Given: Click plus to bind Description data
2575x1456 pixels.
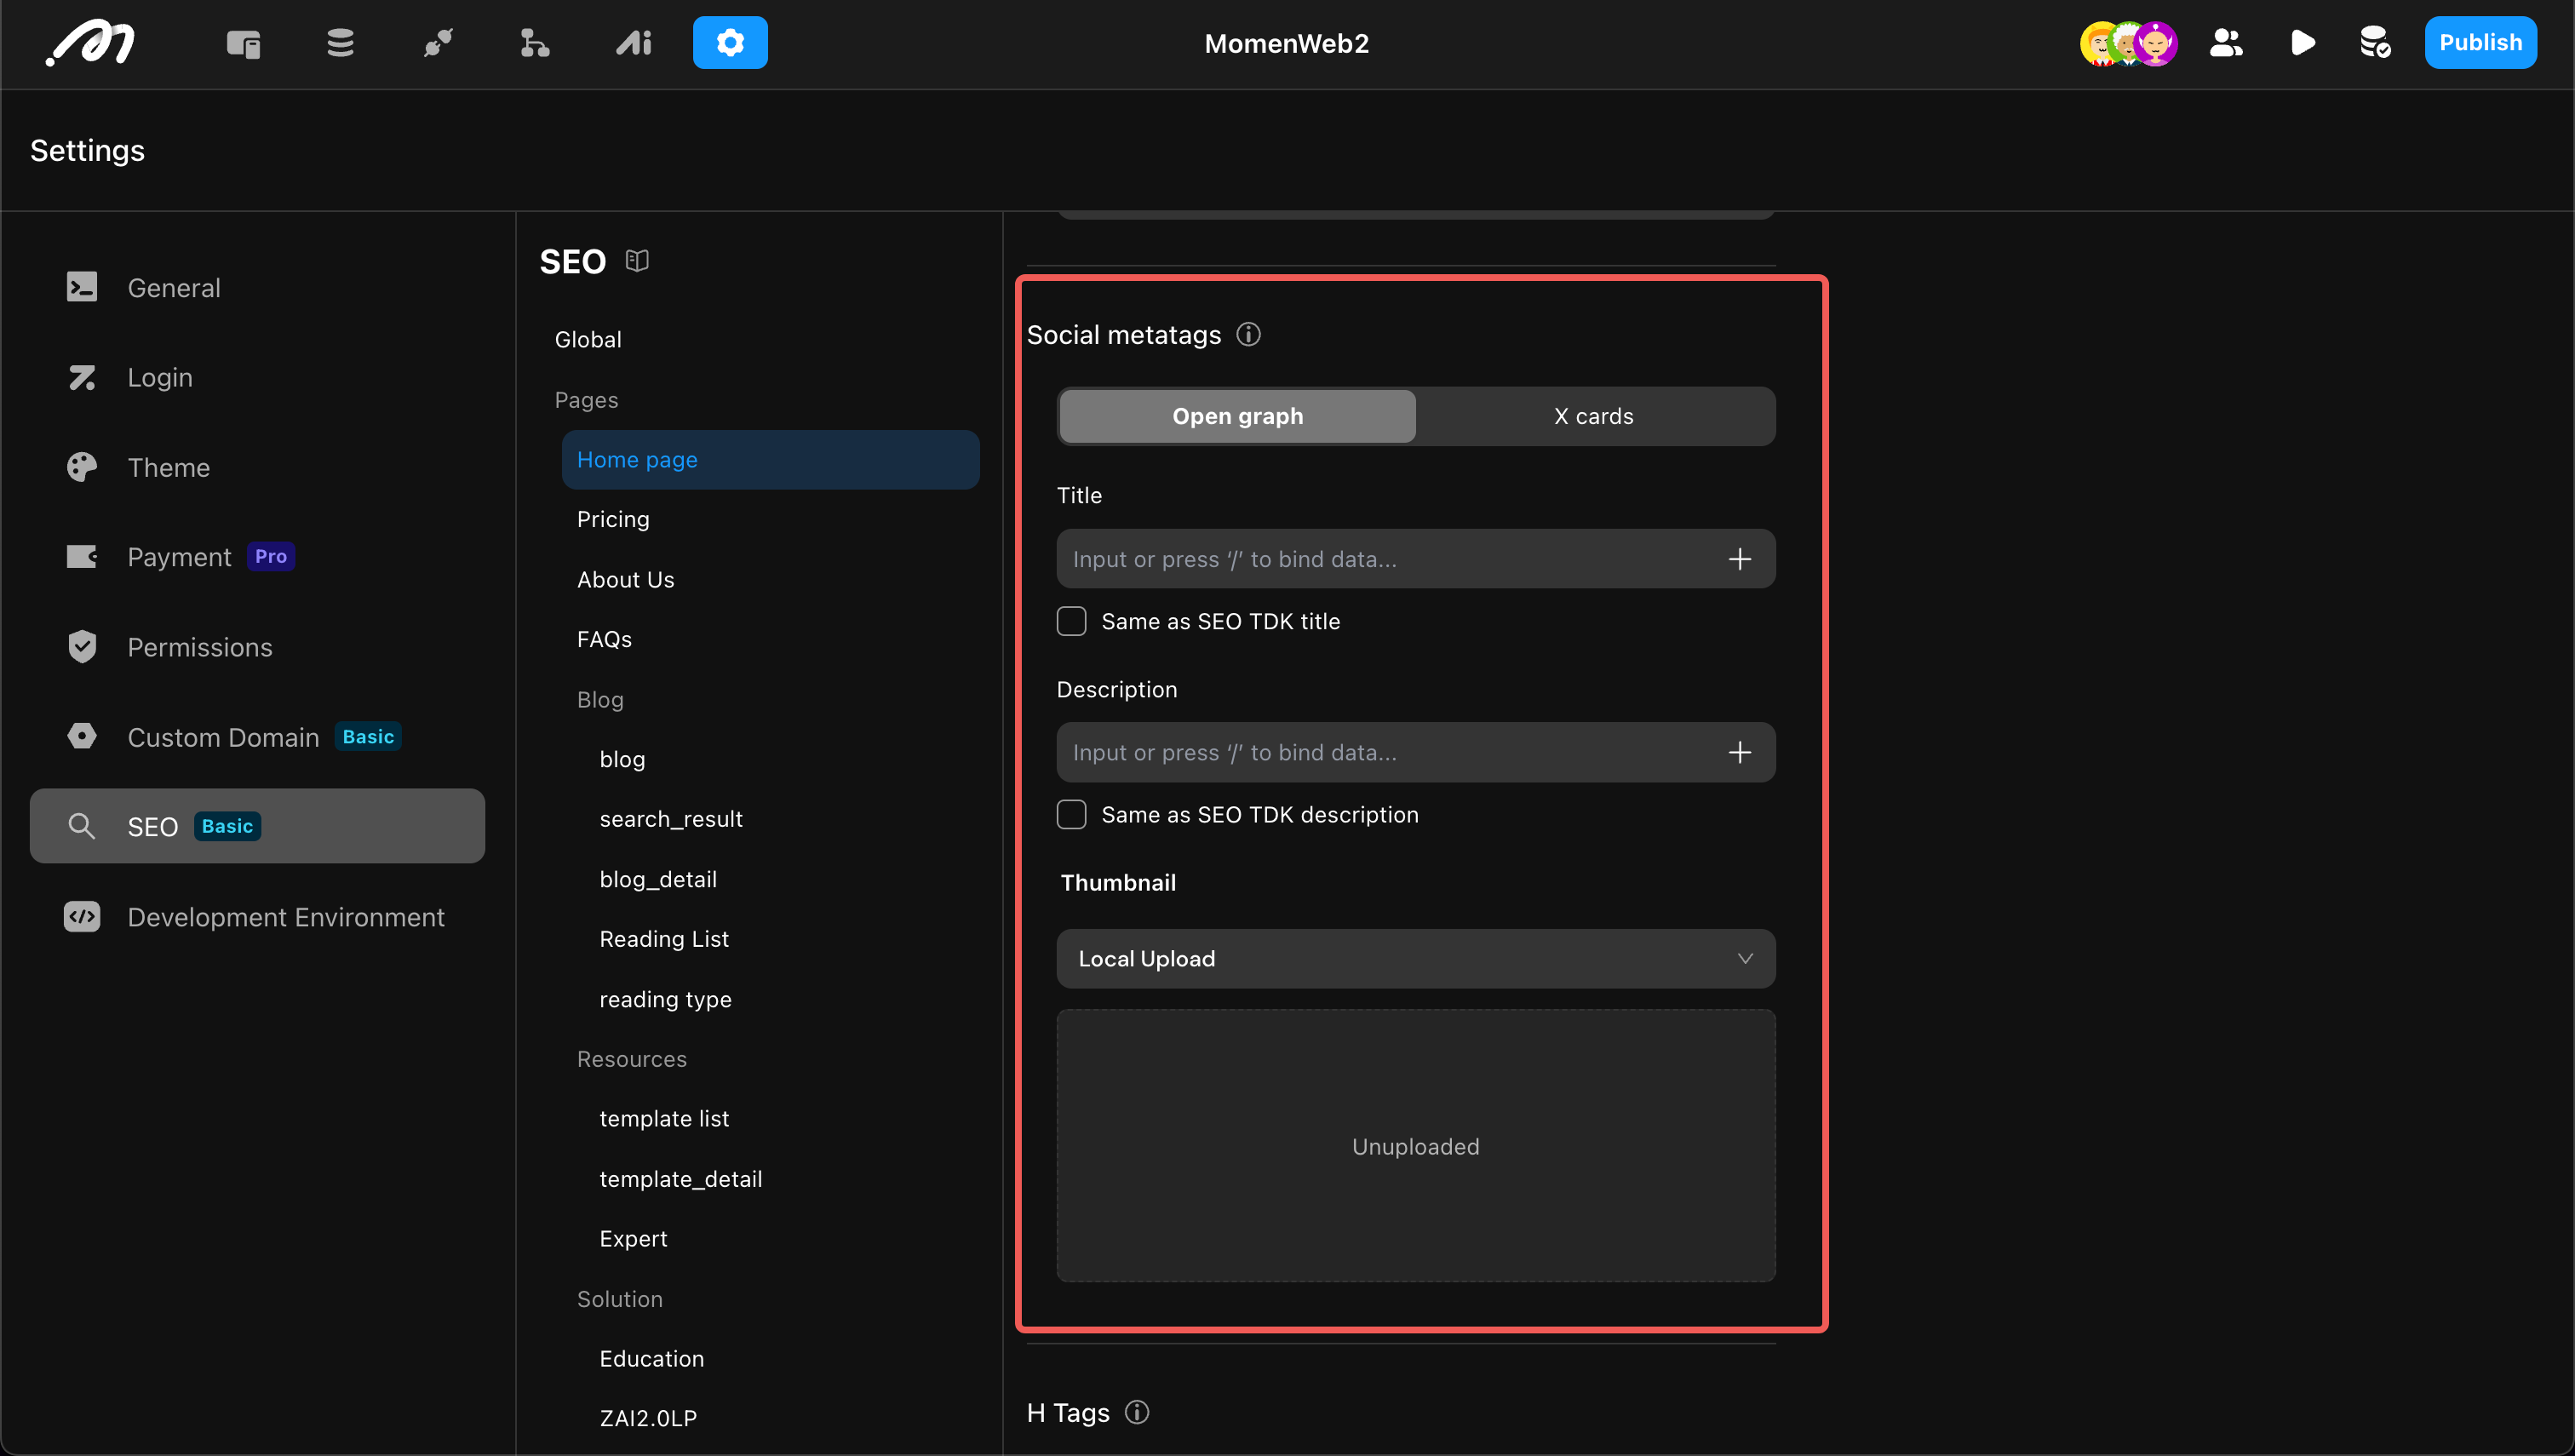Looking at the screenshot, I should coord(1739,752).
